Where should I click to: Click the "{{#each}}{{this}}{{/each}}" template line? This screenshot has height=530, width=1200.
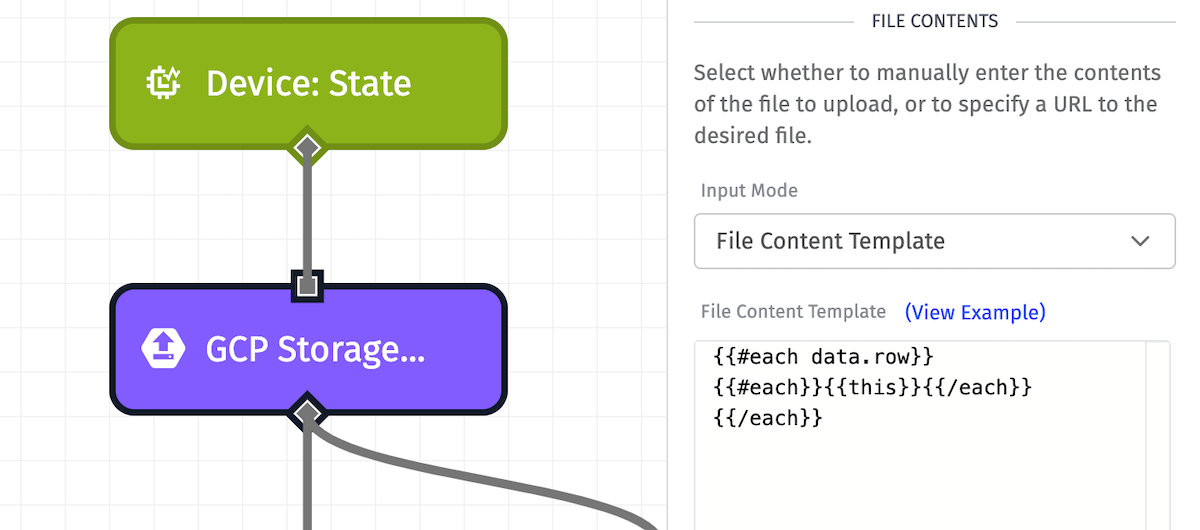pyautogui.click(x=872, y=387)
